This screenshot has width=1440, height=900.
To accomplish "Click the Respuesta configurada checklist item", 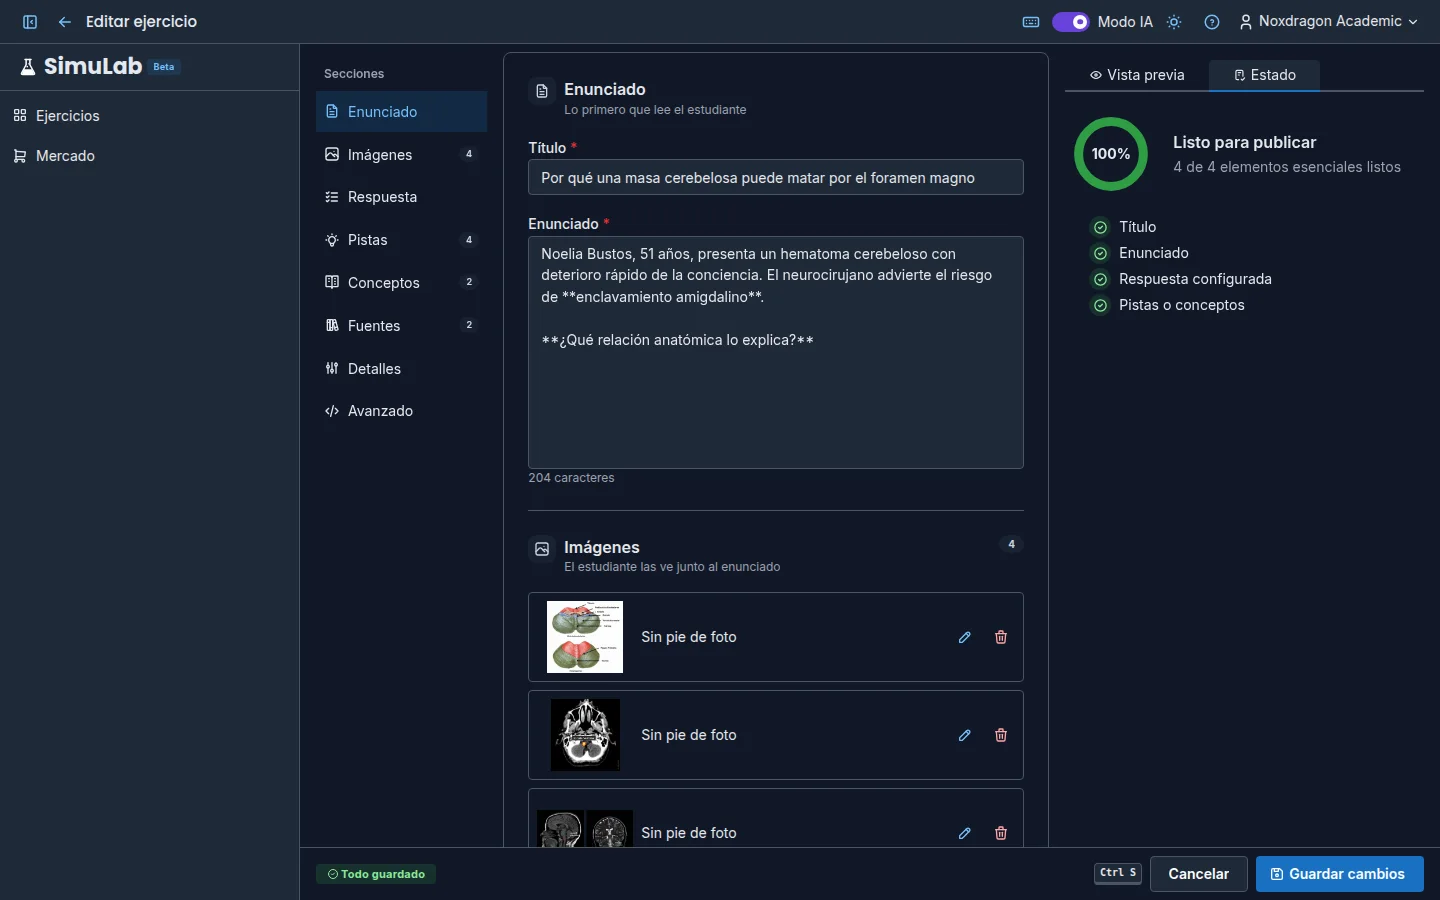I will tap(1182, 279).
